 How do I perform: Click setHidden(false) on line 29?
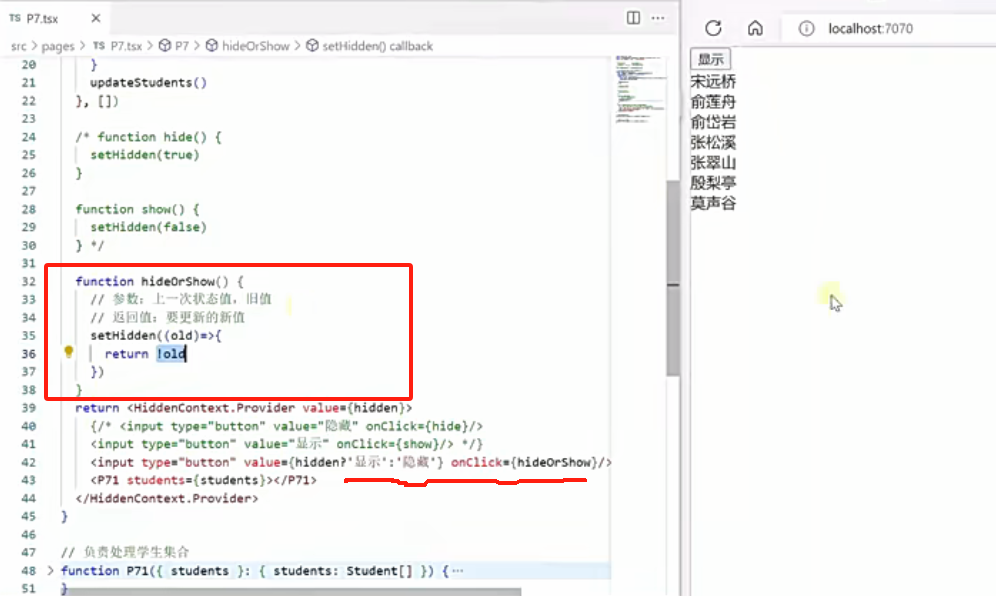pos(149,227)
